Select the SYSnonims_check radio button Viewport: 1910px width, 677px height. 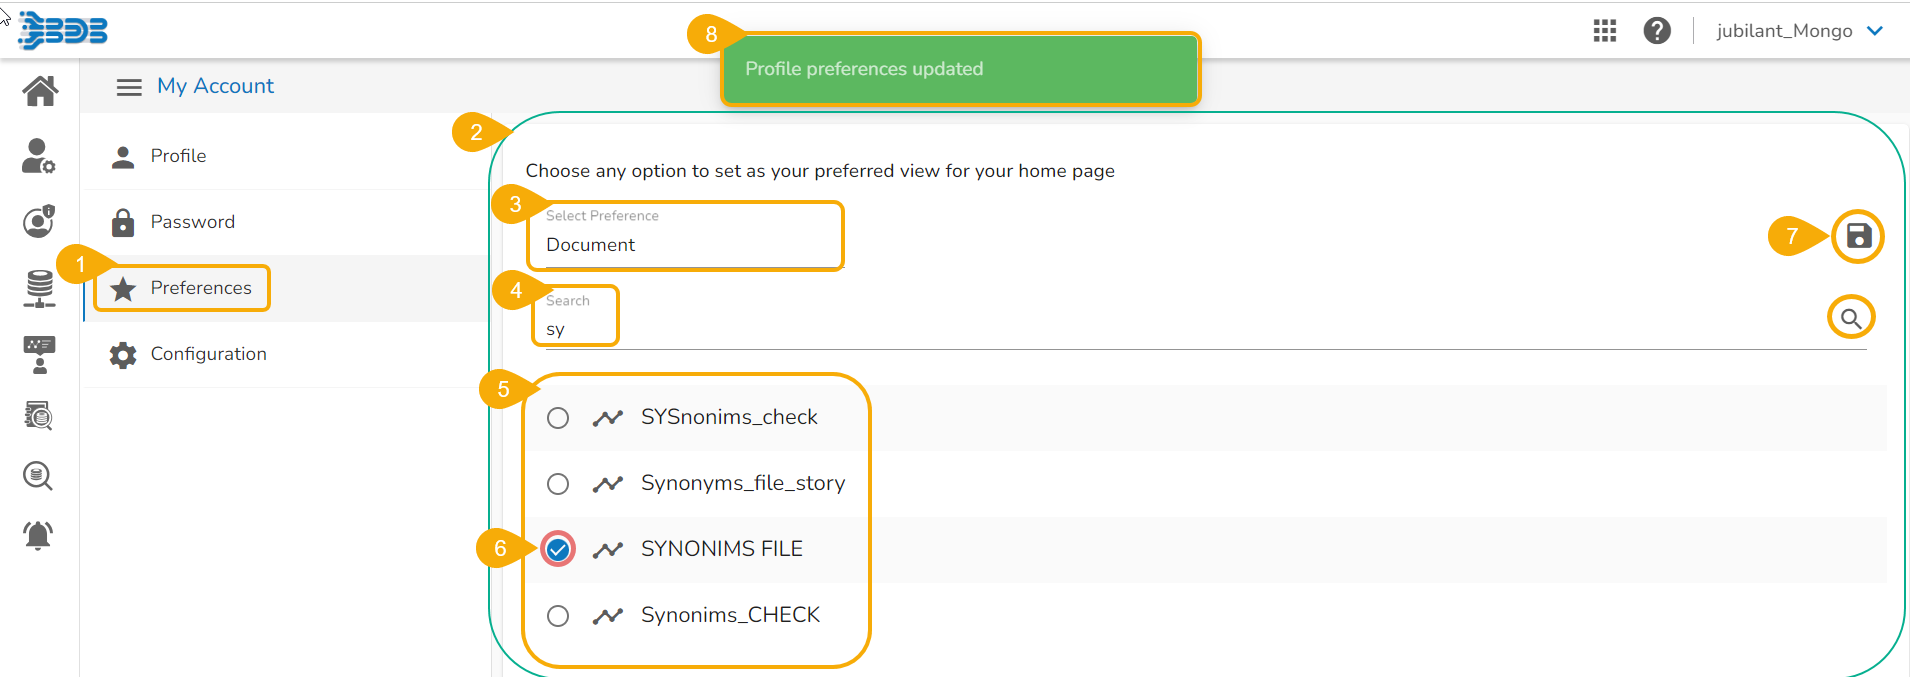click(x=558, y=418)
